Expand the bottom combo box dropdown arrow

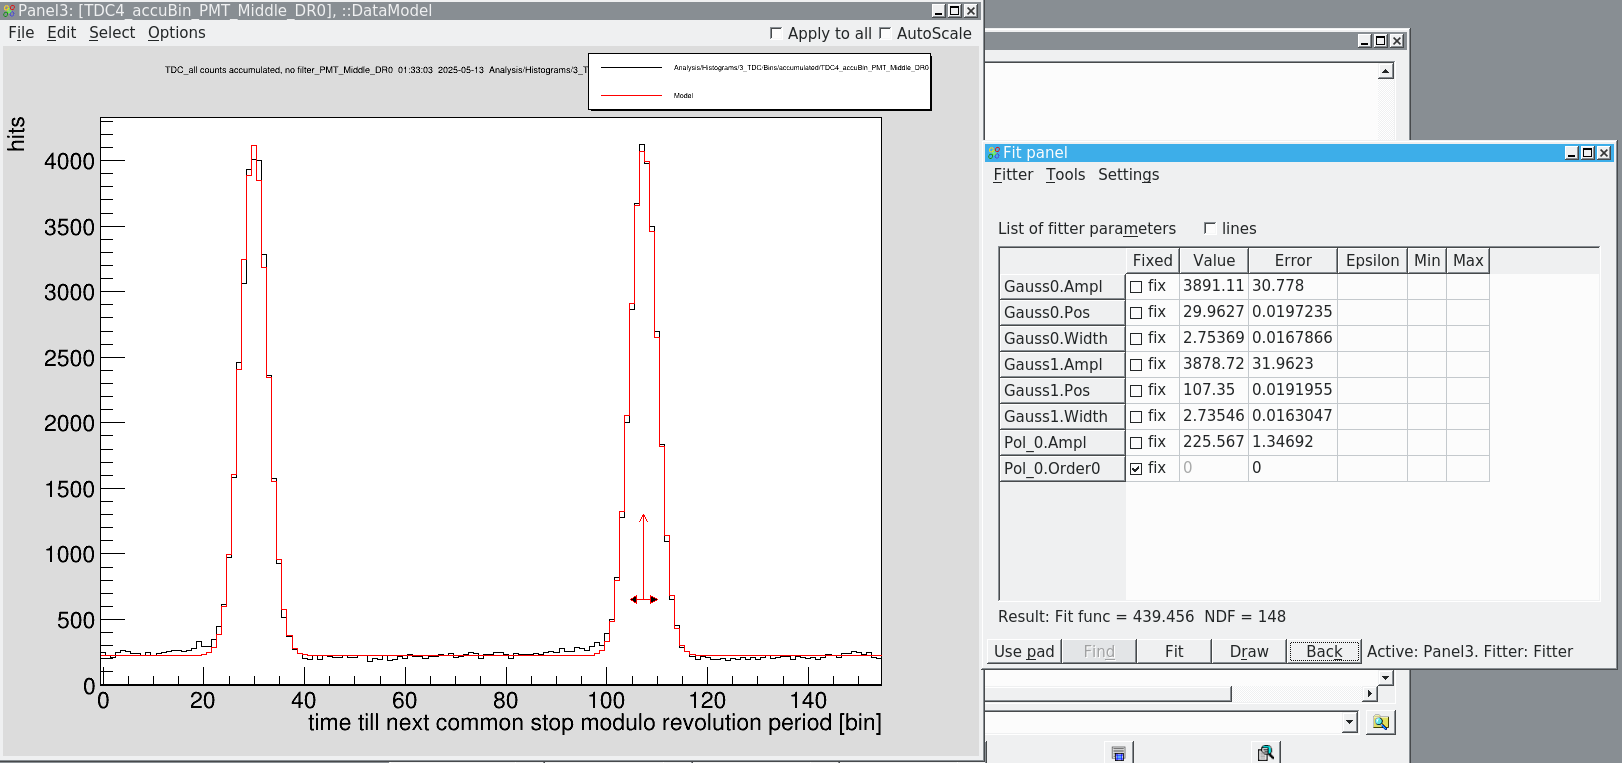pyautogui.click(x=1349, y=722)
